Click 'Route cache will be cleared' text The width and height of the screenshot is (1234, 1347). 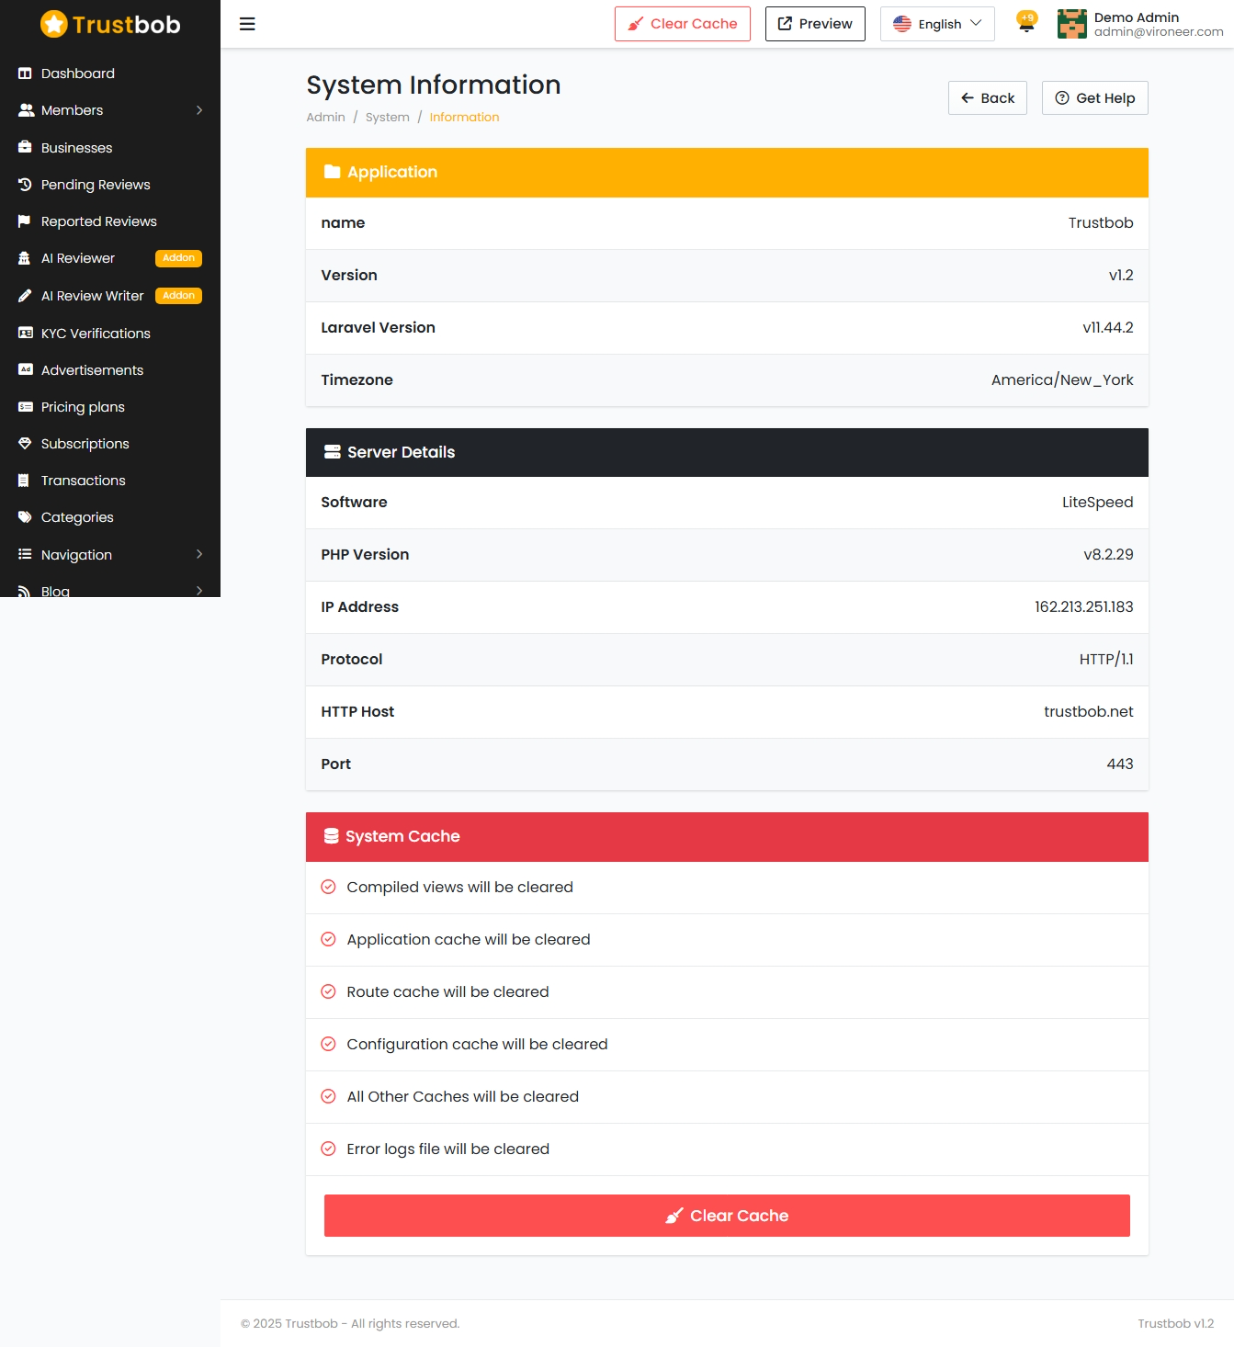(x=448, y=992)
